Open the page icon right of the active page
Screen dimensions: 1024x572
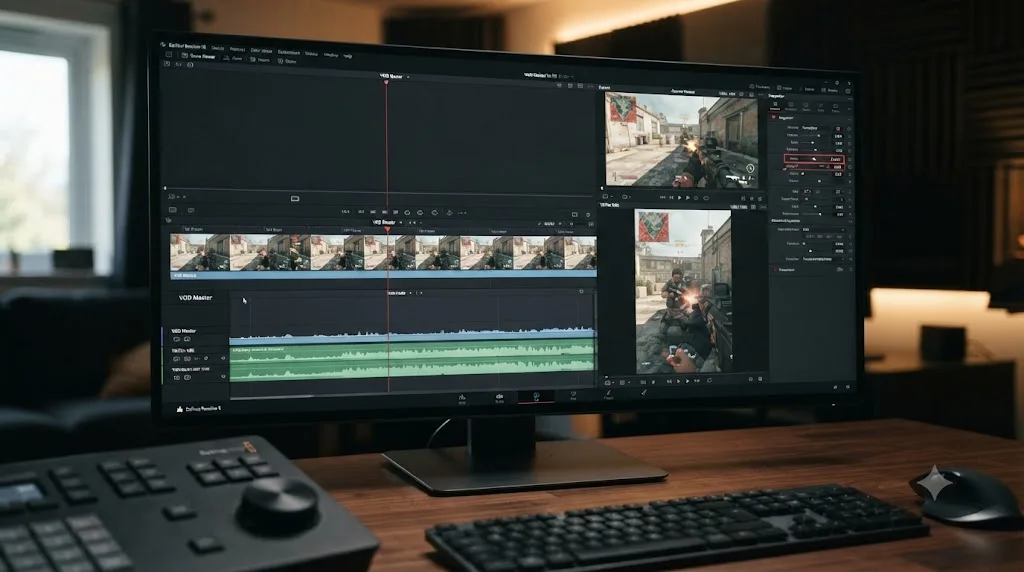click(573, 396)
